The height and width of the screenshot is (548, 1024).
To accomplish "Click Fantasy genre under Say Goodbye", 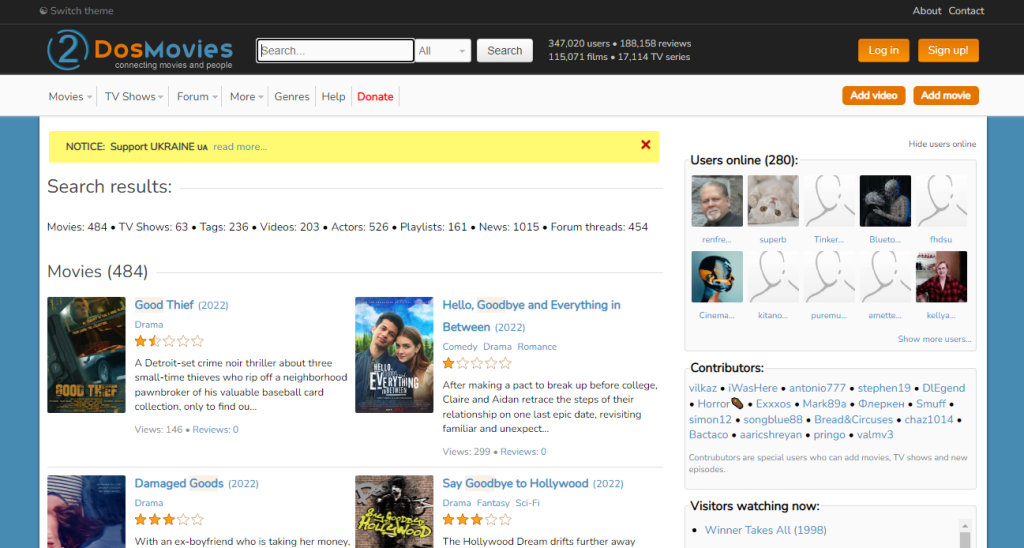I will click(493, 503).
